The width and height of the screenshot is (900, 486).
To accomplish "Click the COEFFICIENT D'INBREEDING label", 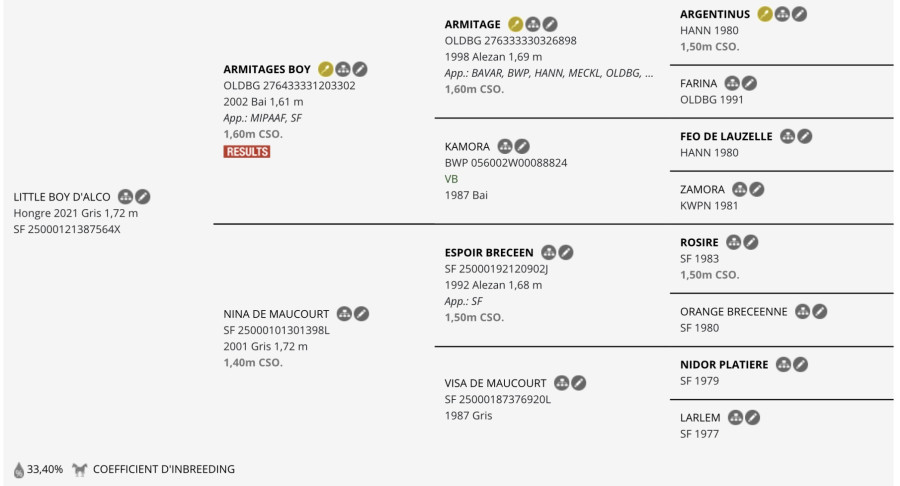I will (x=164, y=469).
